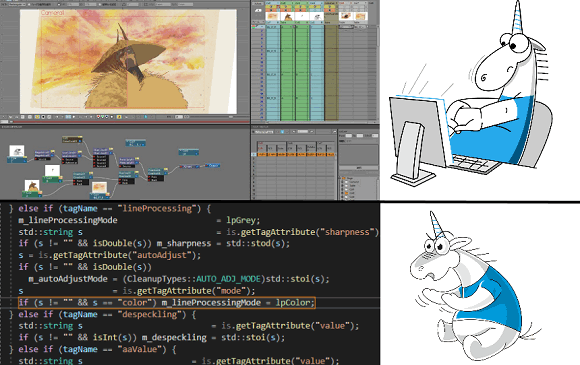Click the blue channel button in viewer toolbar
The height and width of the screenshot is (365, 580).
tap(107, 117)
